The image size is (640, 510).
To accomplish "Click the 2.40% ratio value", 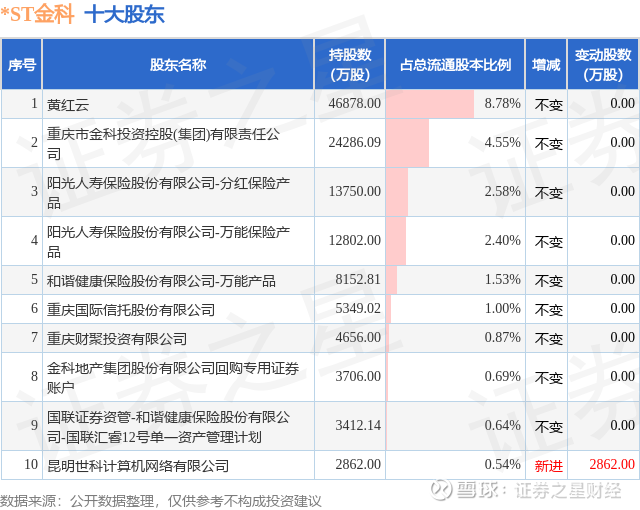I will point(502,240).
